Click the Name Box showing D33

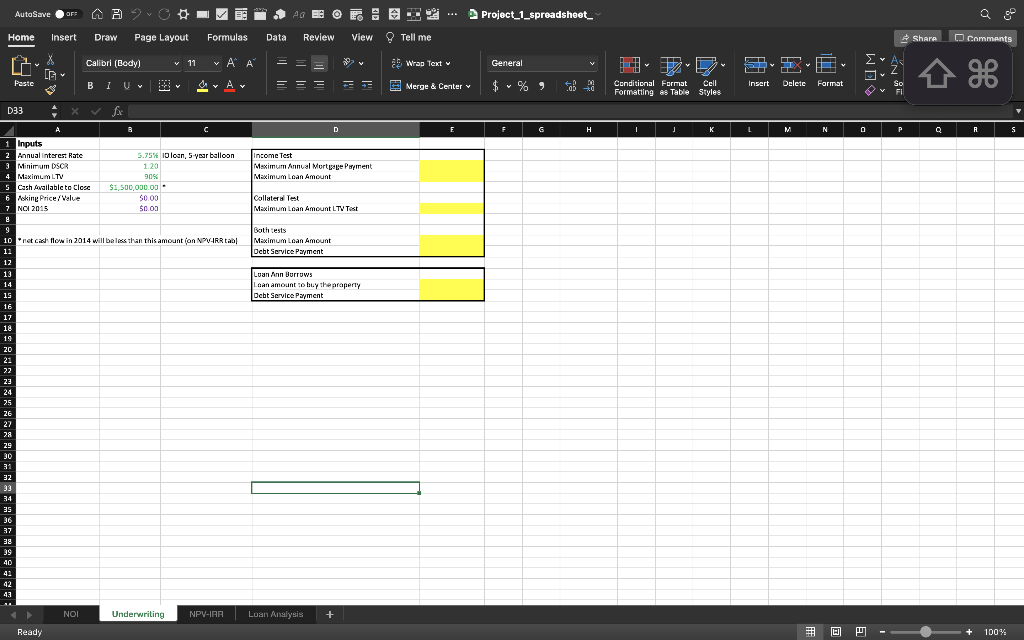(x=24, y=111)
